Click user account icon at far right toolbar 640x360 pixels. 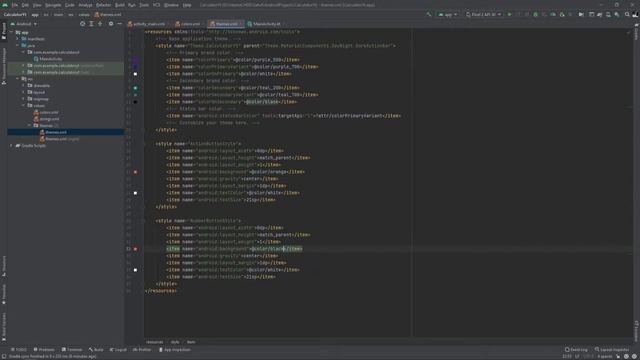pyautogui.click(x=635, y=14)
